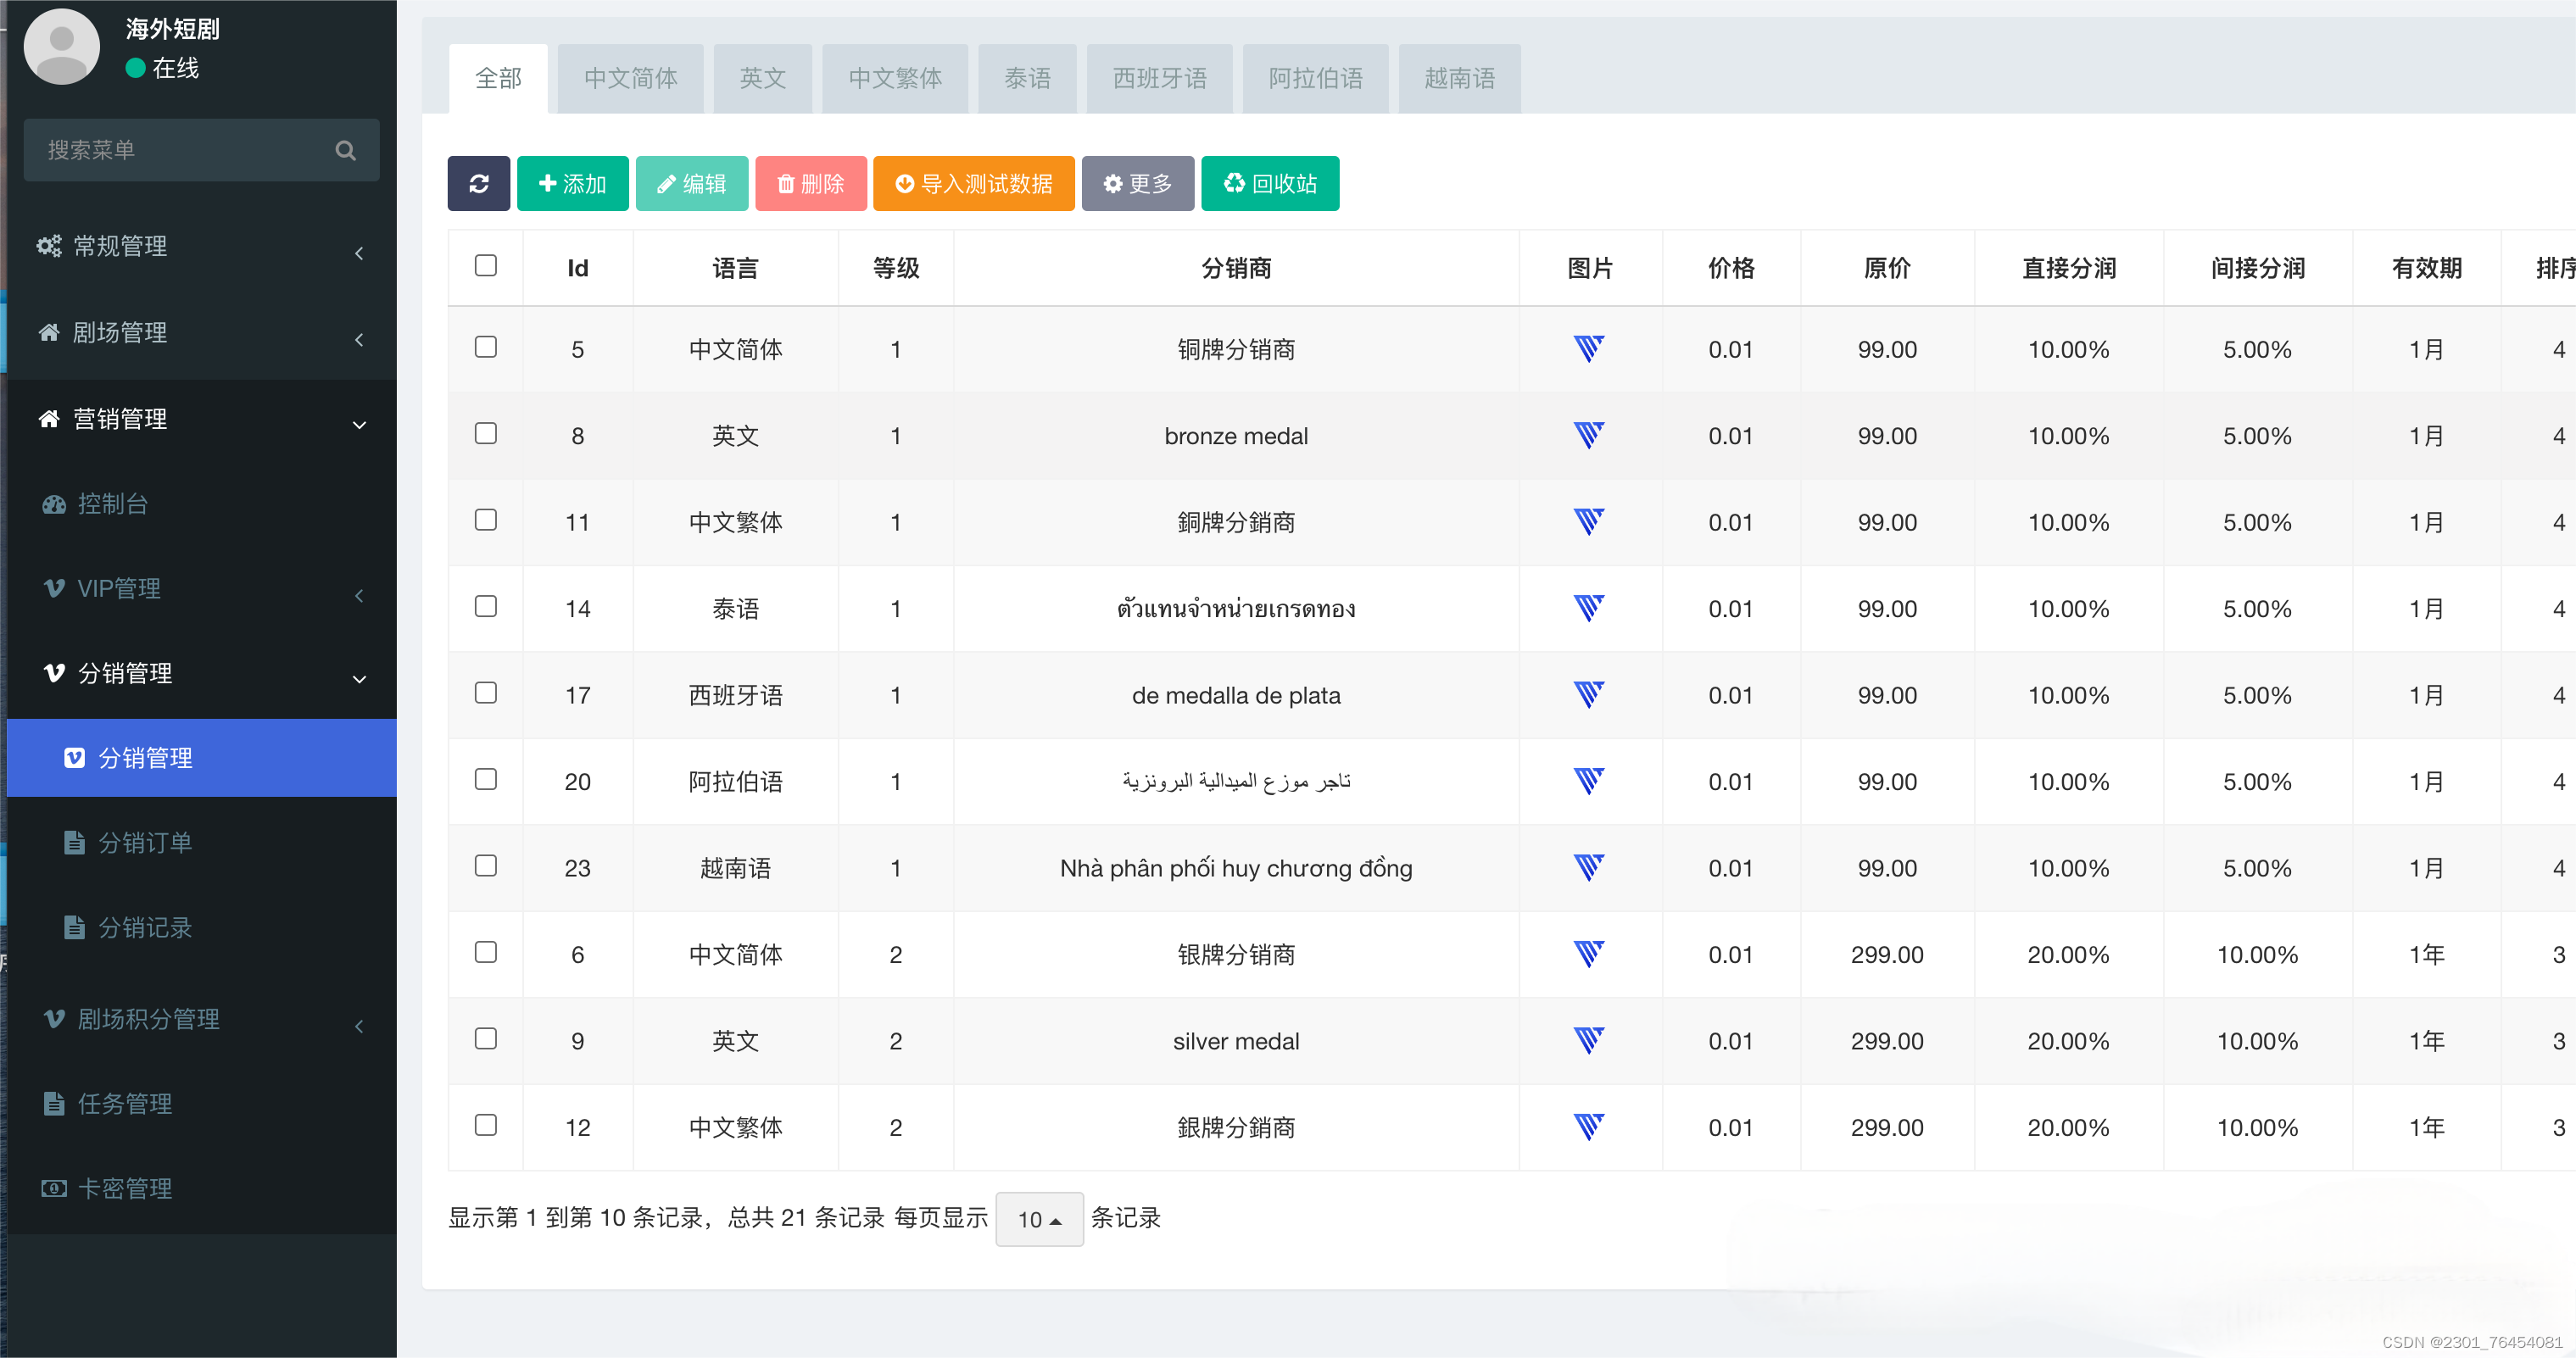Check the row with Id 20
The height and width of the screenshot is (1358, 2576).
coord(486,779)
